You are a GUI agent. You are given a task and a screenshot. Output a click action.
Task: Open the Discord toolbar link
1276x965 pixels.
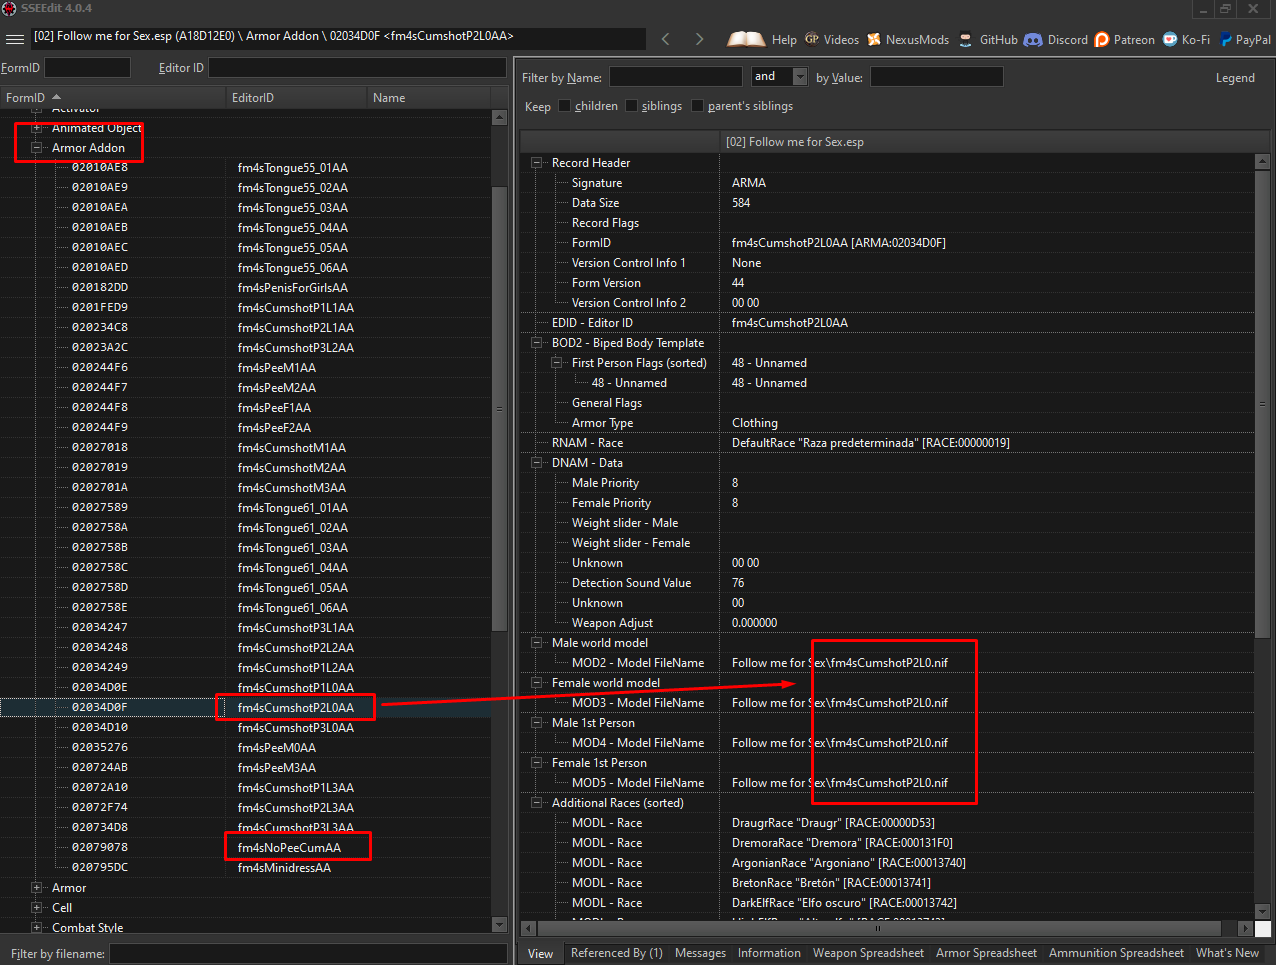click(x=1056, y=39)
